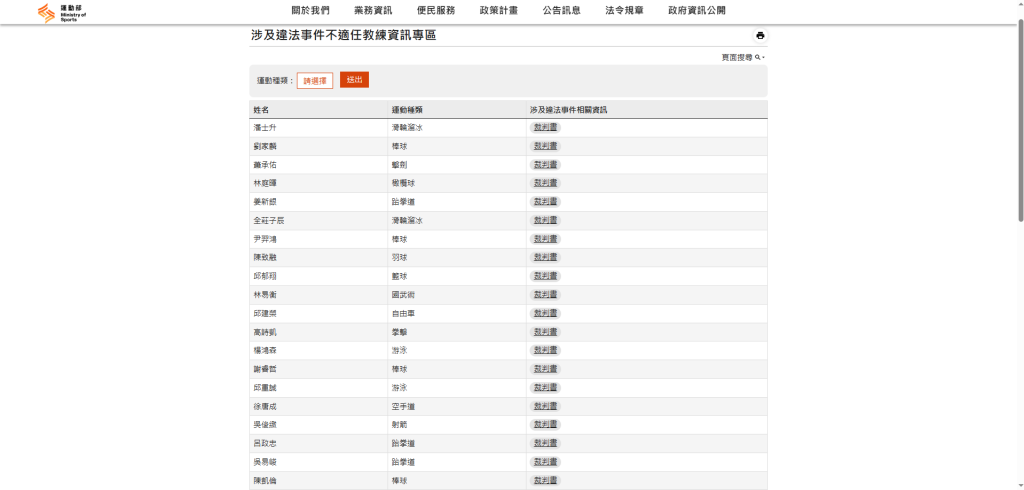Open 裁判書 link in 全莊子辰 row
Viewport: 1024px width, 490px height.
tap(545, 220)
